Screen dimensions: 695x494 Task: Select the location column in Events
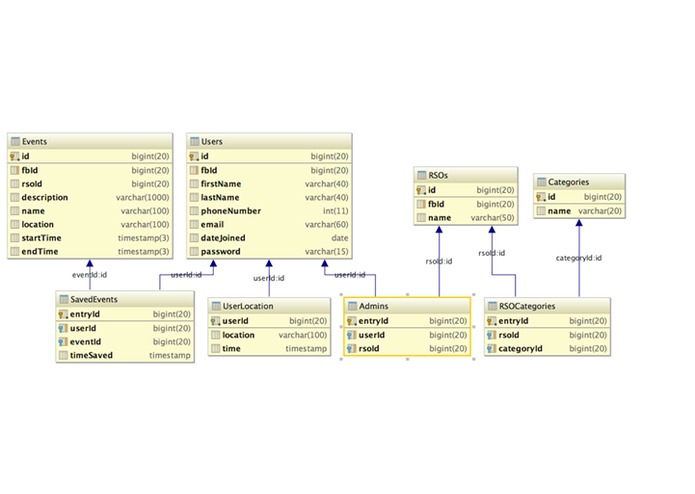[x=90, y=224]
